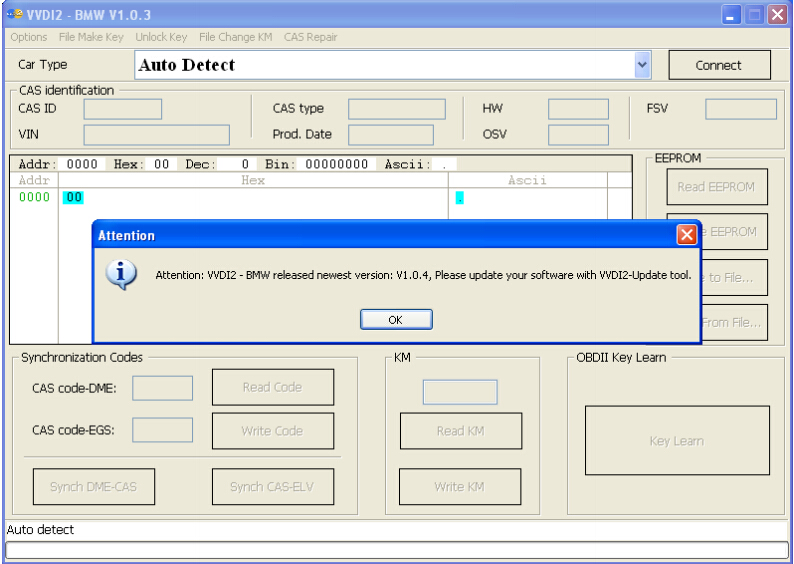Open the File Make Key menu
Screen dimensions: 794x564
tap(91, 37)
